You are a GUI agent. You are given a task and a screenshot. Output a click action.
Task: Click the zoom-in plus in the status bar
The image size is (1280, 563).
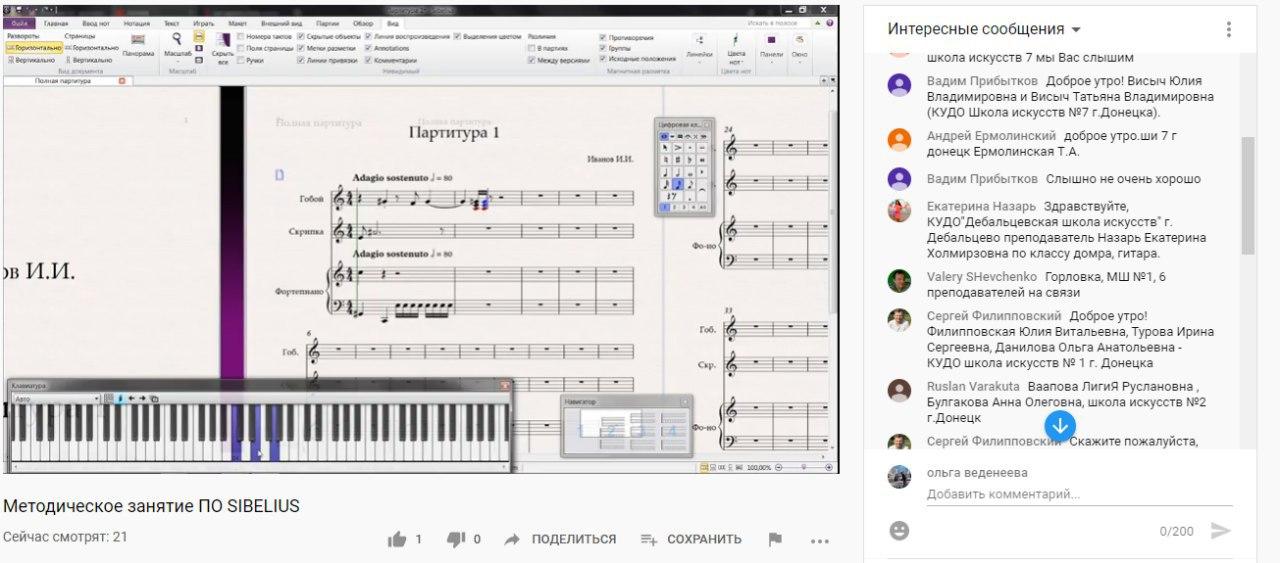tap(829, 467)
